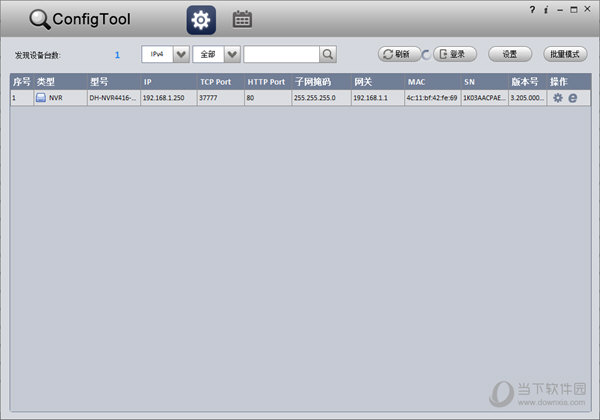Click the 设置 settings button
This screenshot has height=420, width=600.
(x=510, y=54)
